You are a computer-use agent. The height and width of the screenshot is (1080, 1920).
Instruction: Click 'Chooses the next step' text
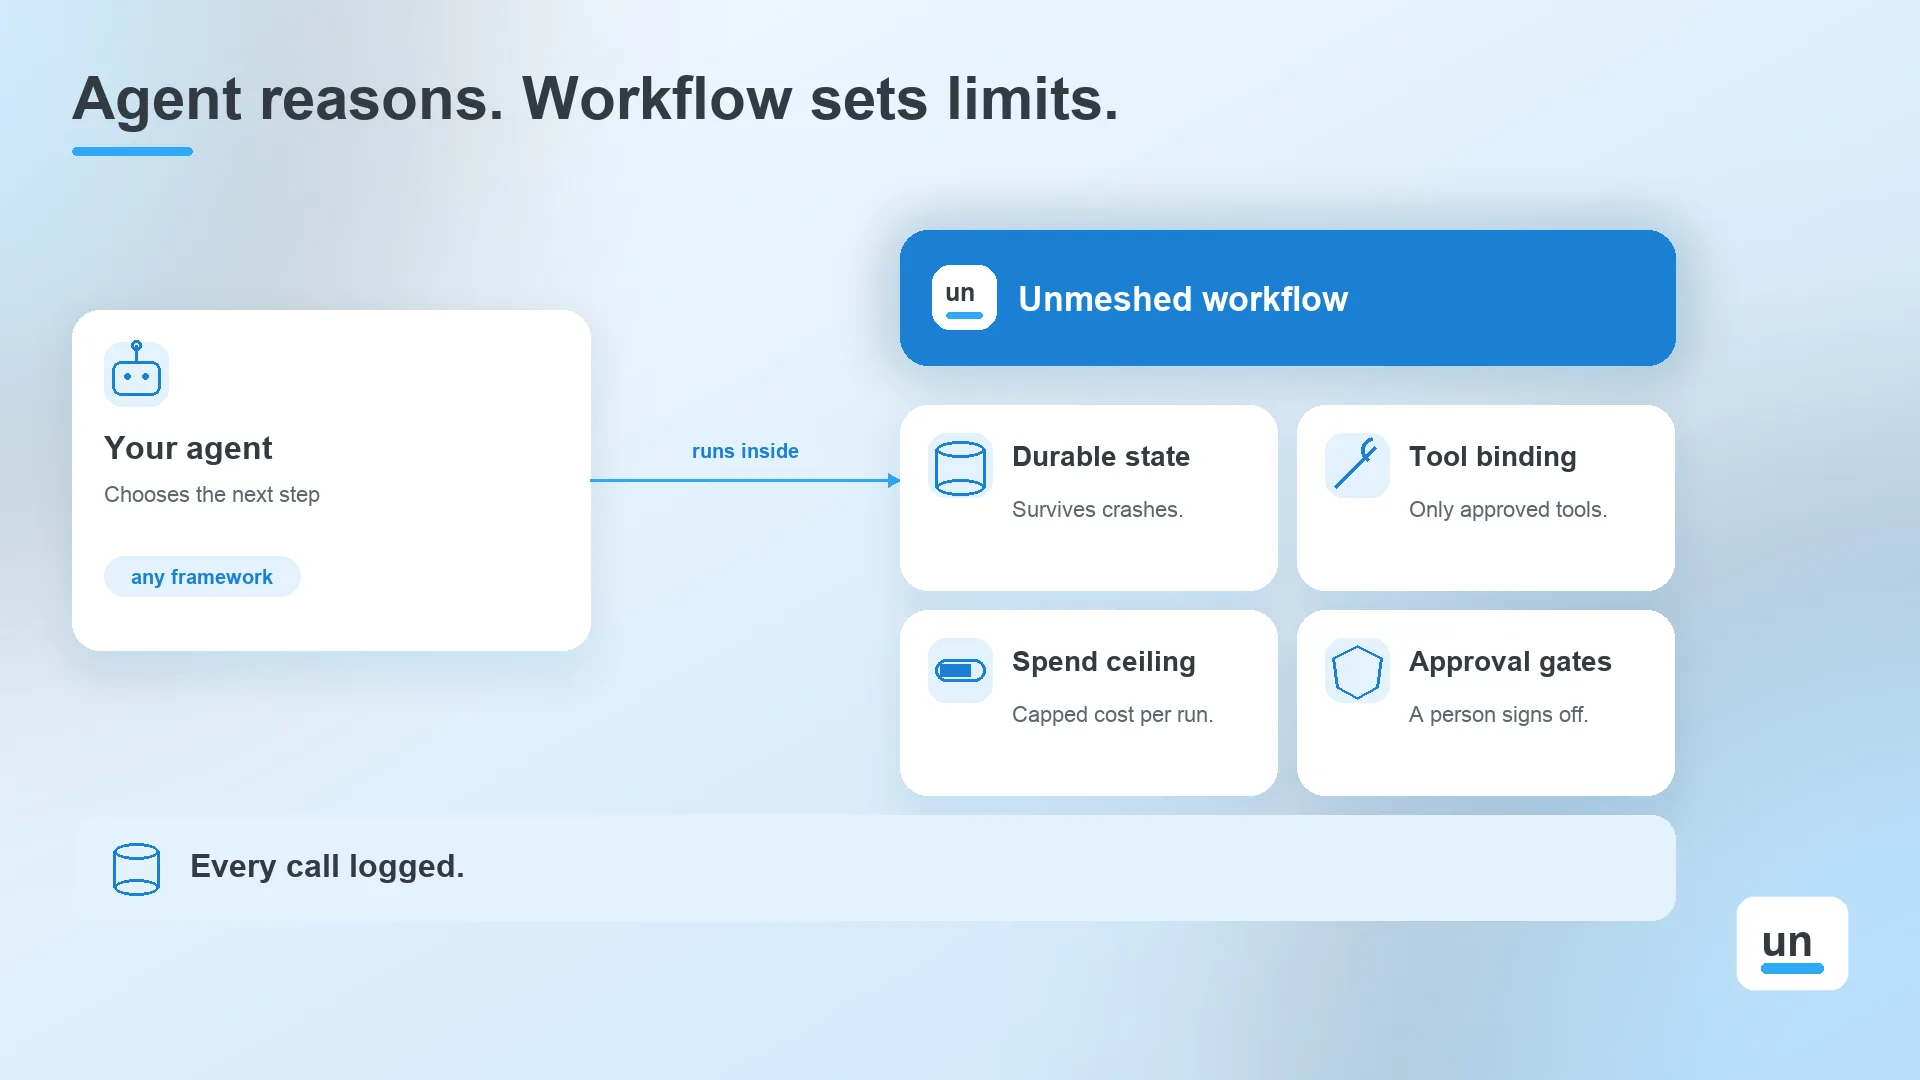pos(212,494)
